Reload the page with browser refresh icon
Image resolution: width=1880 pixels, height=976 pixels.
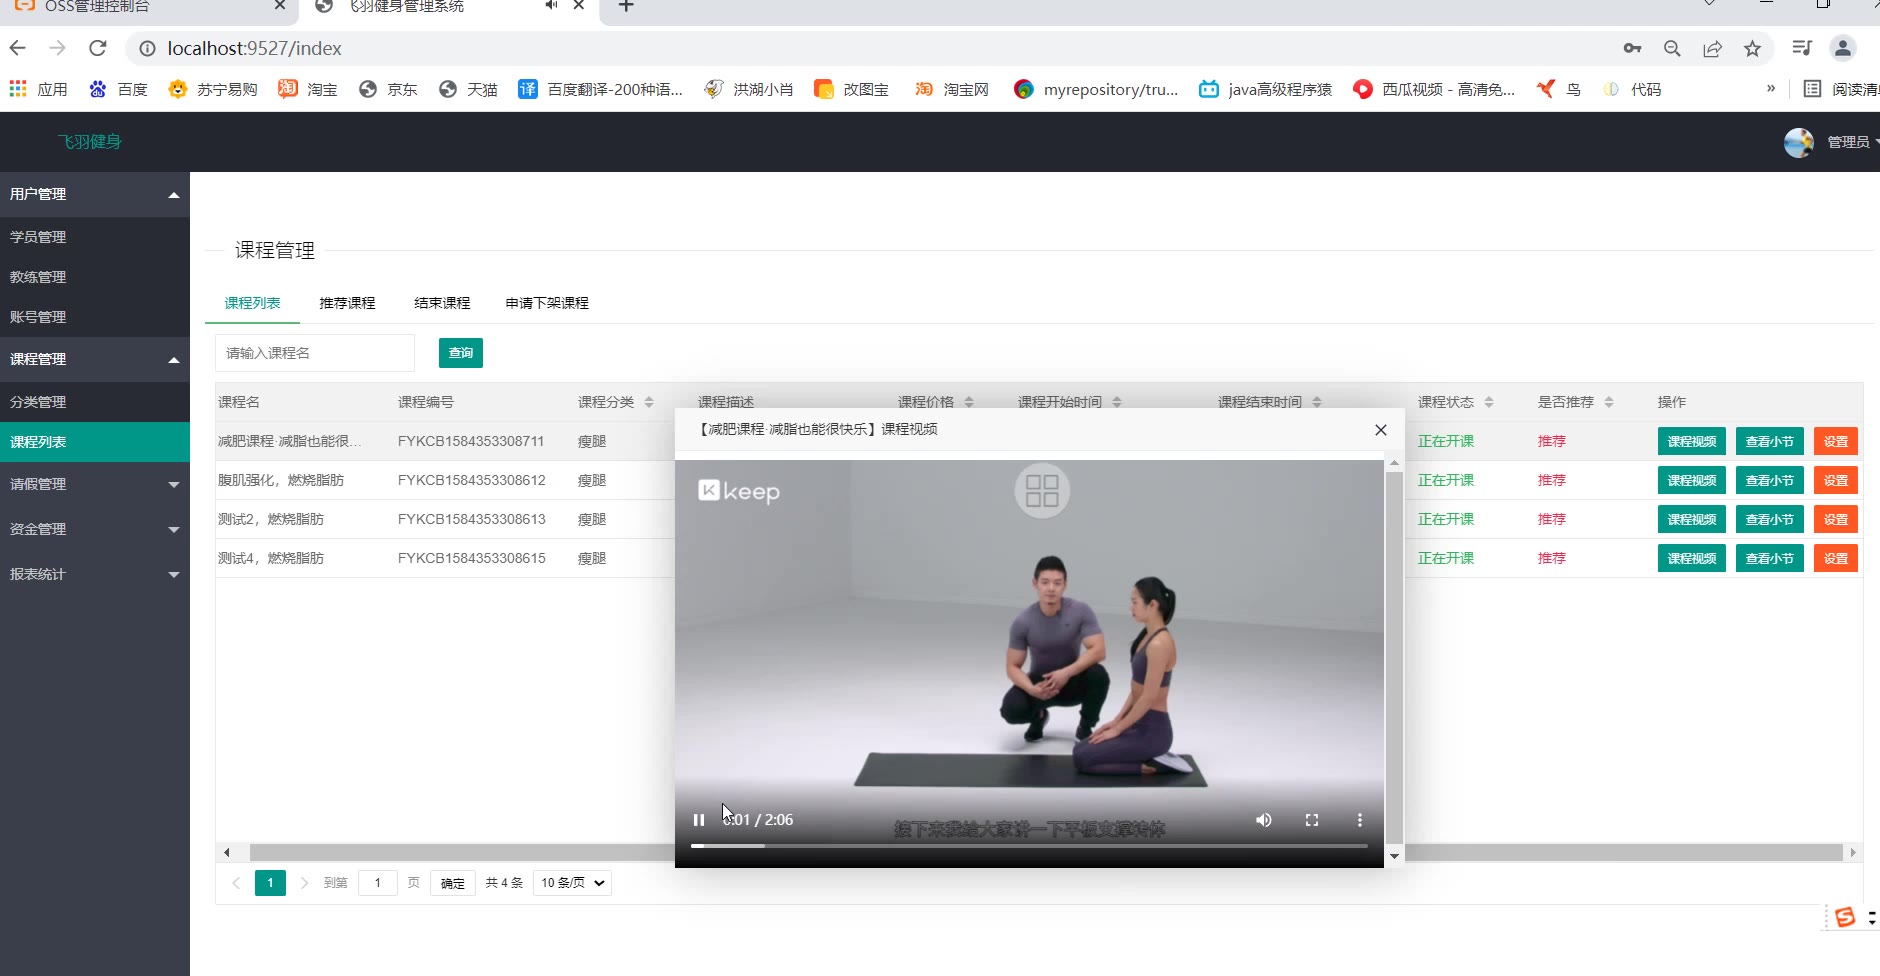coord(98,48)
